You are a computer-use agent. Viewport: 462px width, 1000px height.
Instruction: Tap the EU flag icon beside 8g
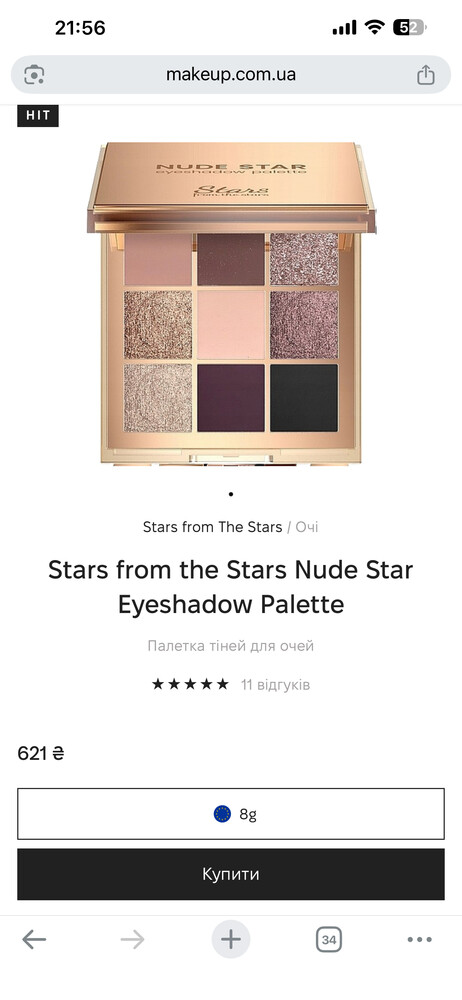(x=222, y=814)
